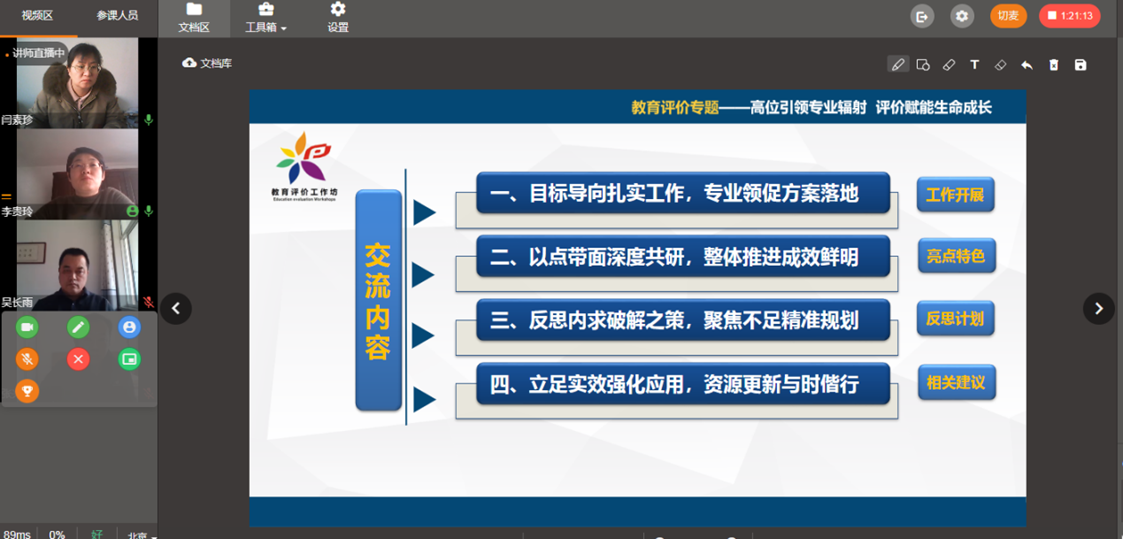Stop recording via the red timer button
This screenshot has height=539, width=1123.
1069,16
